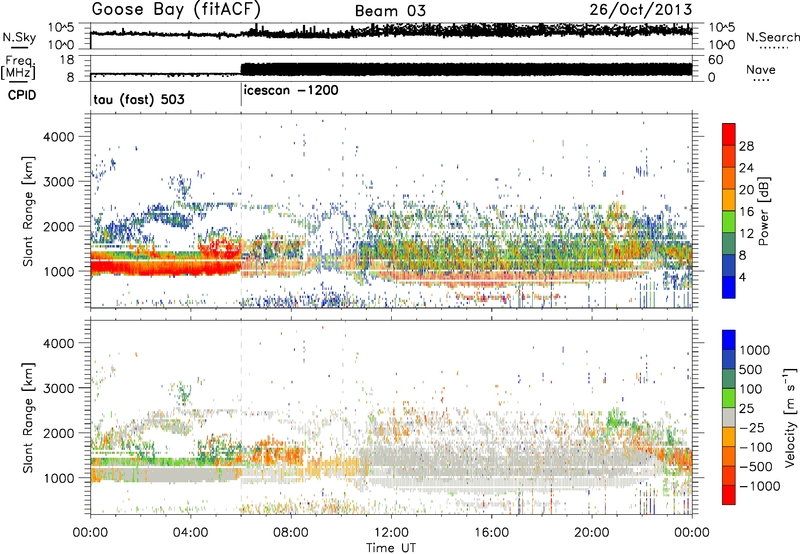Select the 'icescan -1200' annotation

291,91
